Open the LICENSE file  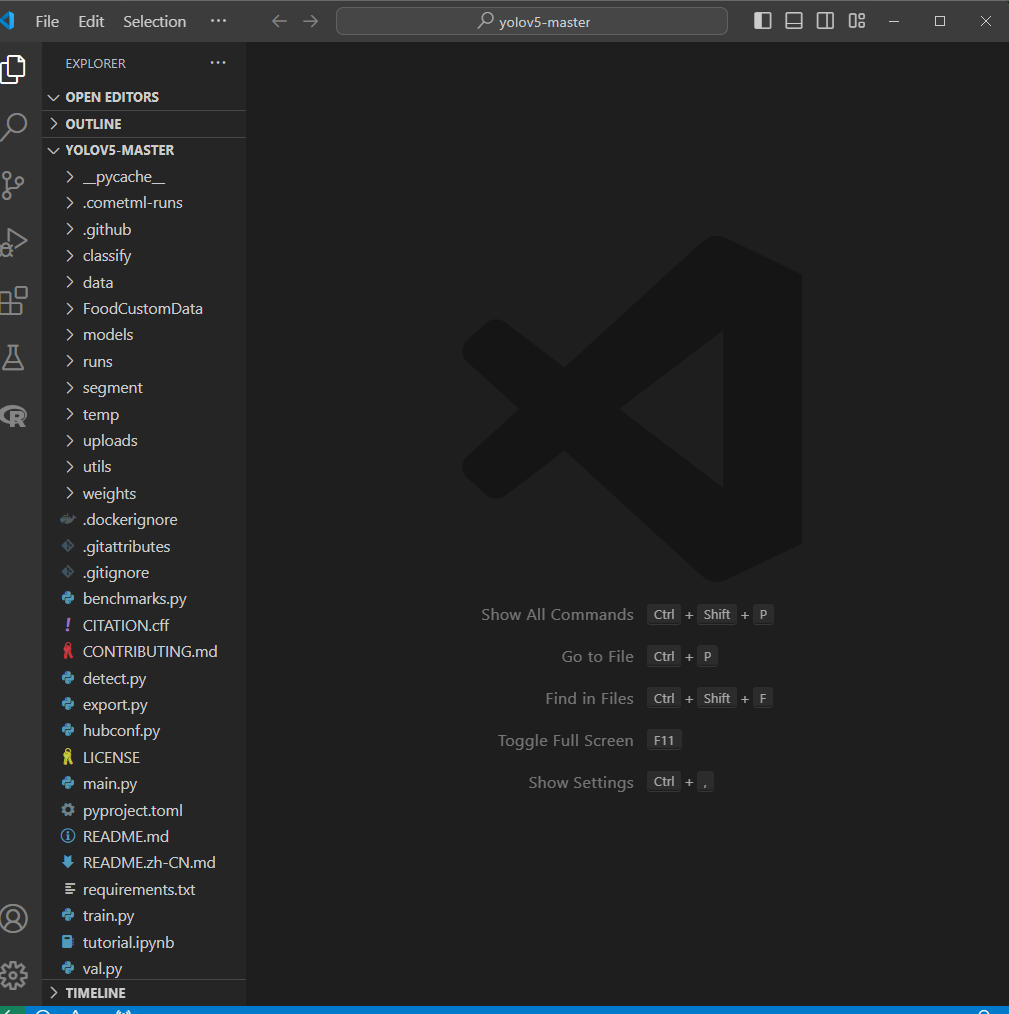[144, 757]
